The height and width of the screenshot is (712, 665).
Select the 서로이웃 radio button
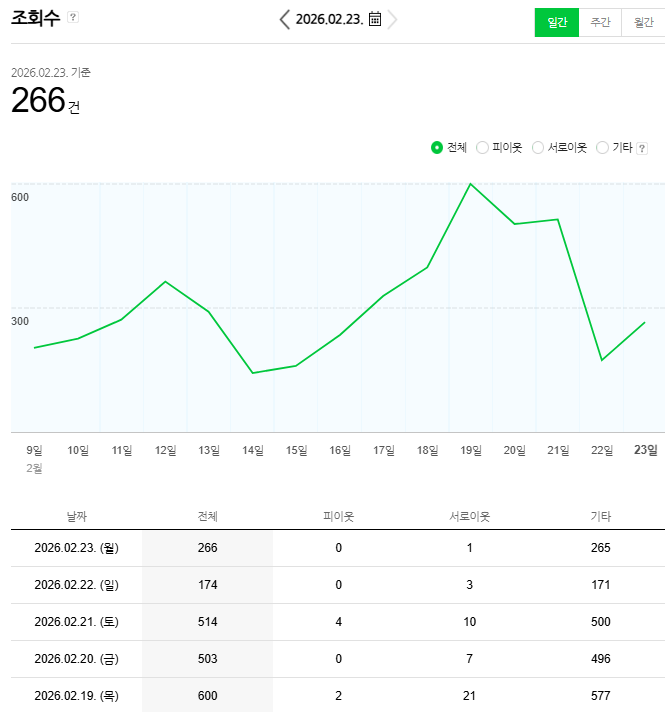pyautogui.click(x=538, y=148)
